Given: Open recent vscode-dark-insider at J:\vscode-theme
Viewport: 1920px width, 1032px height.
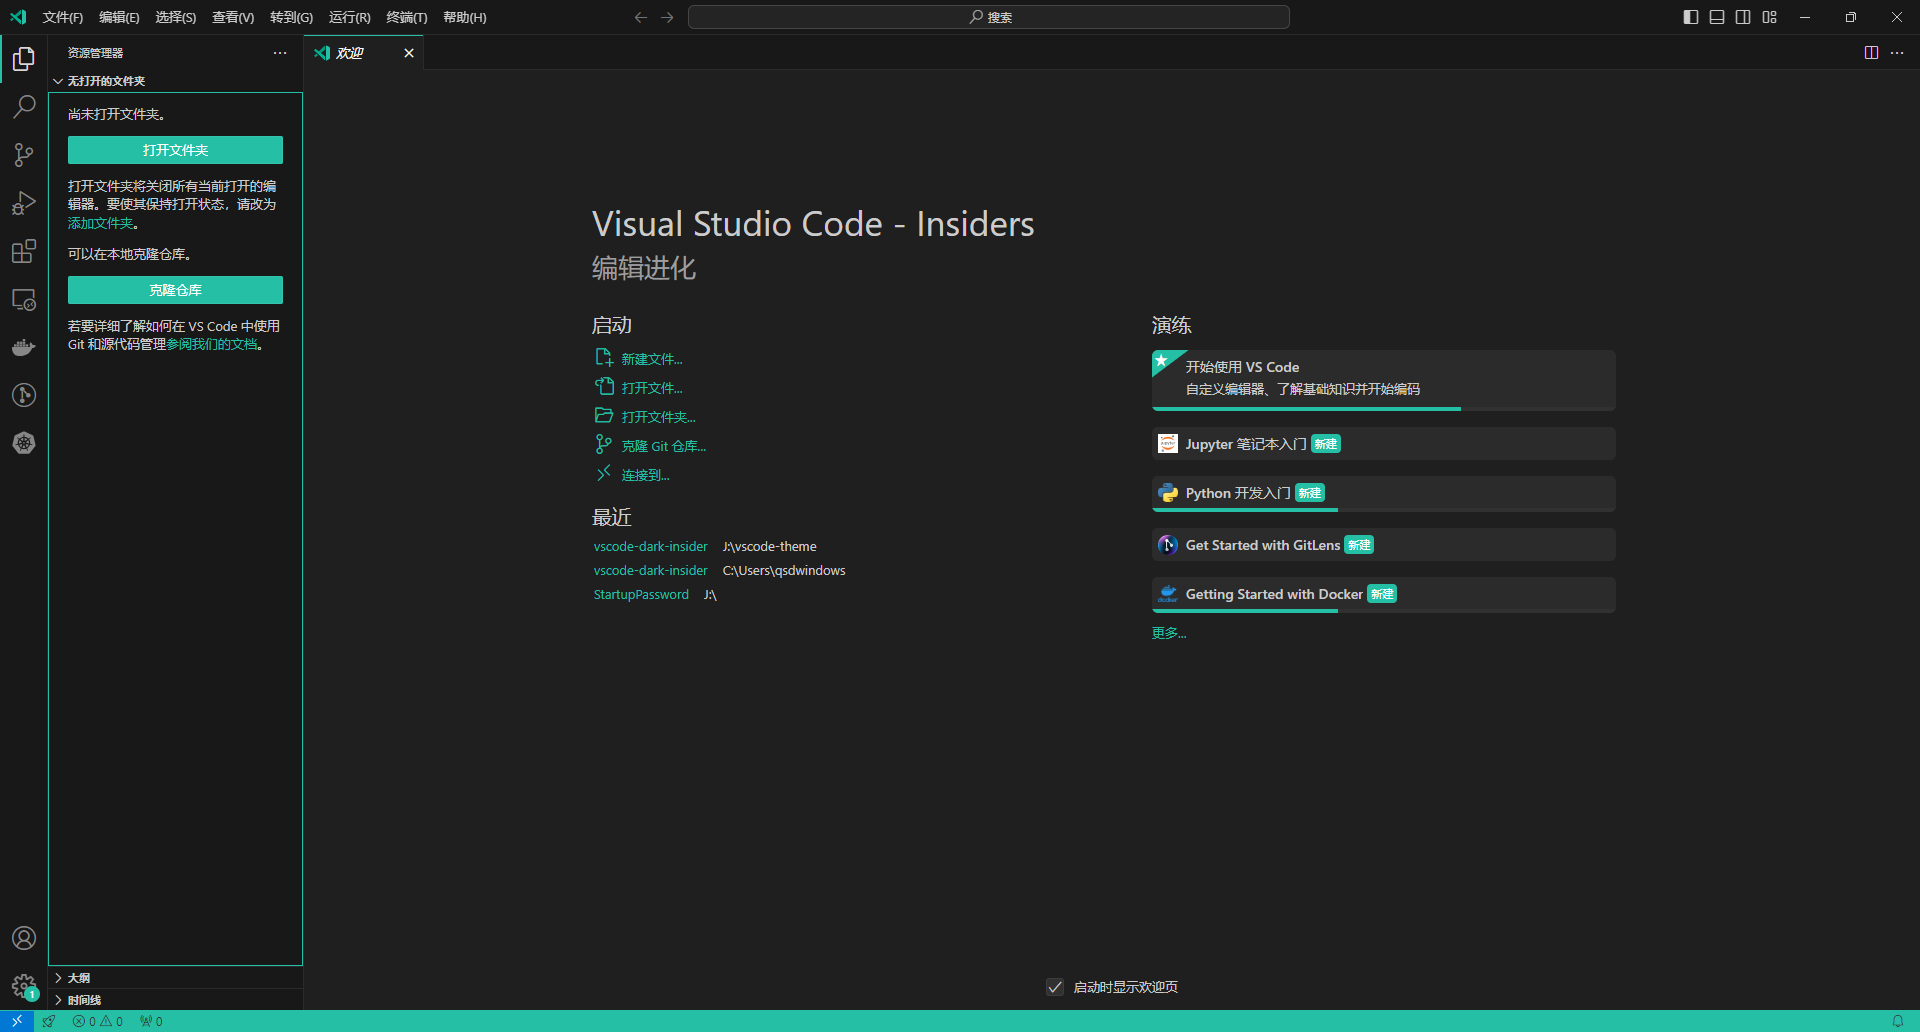Looking at the screenshot, I should 650,547.
